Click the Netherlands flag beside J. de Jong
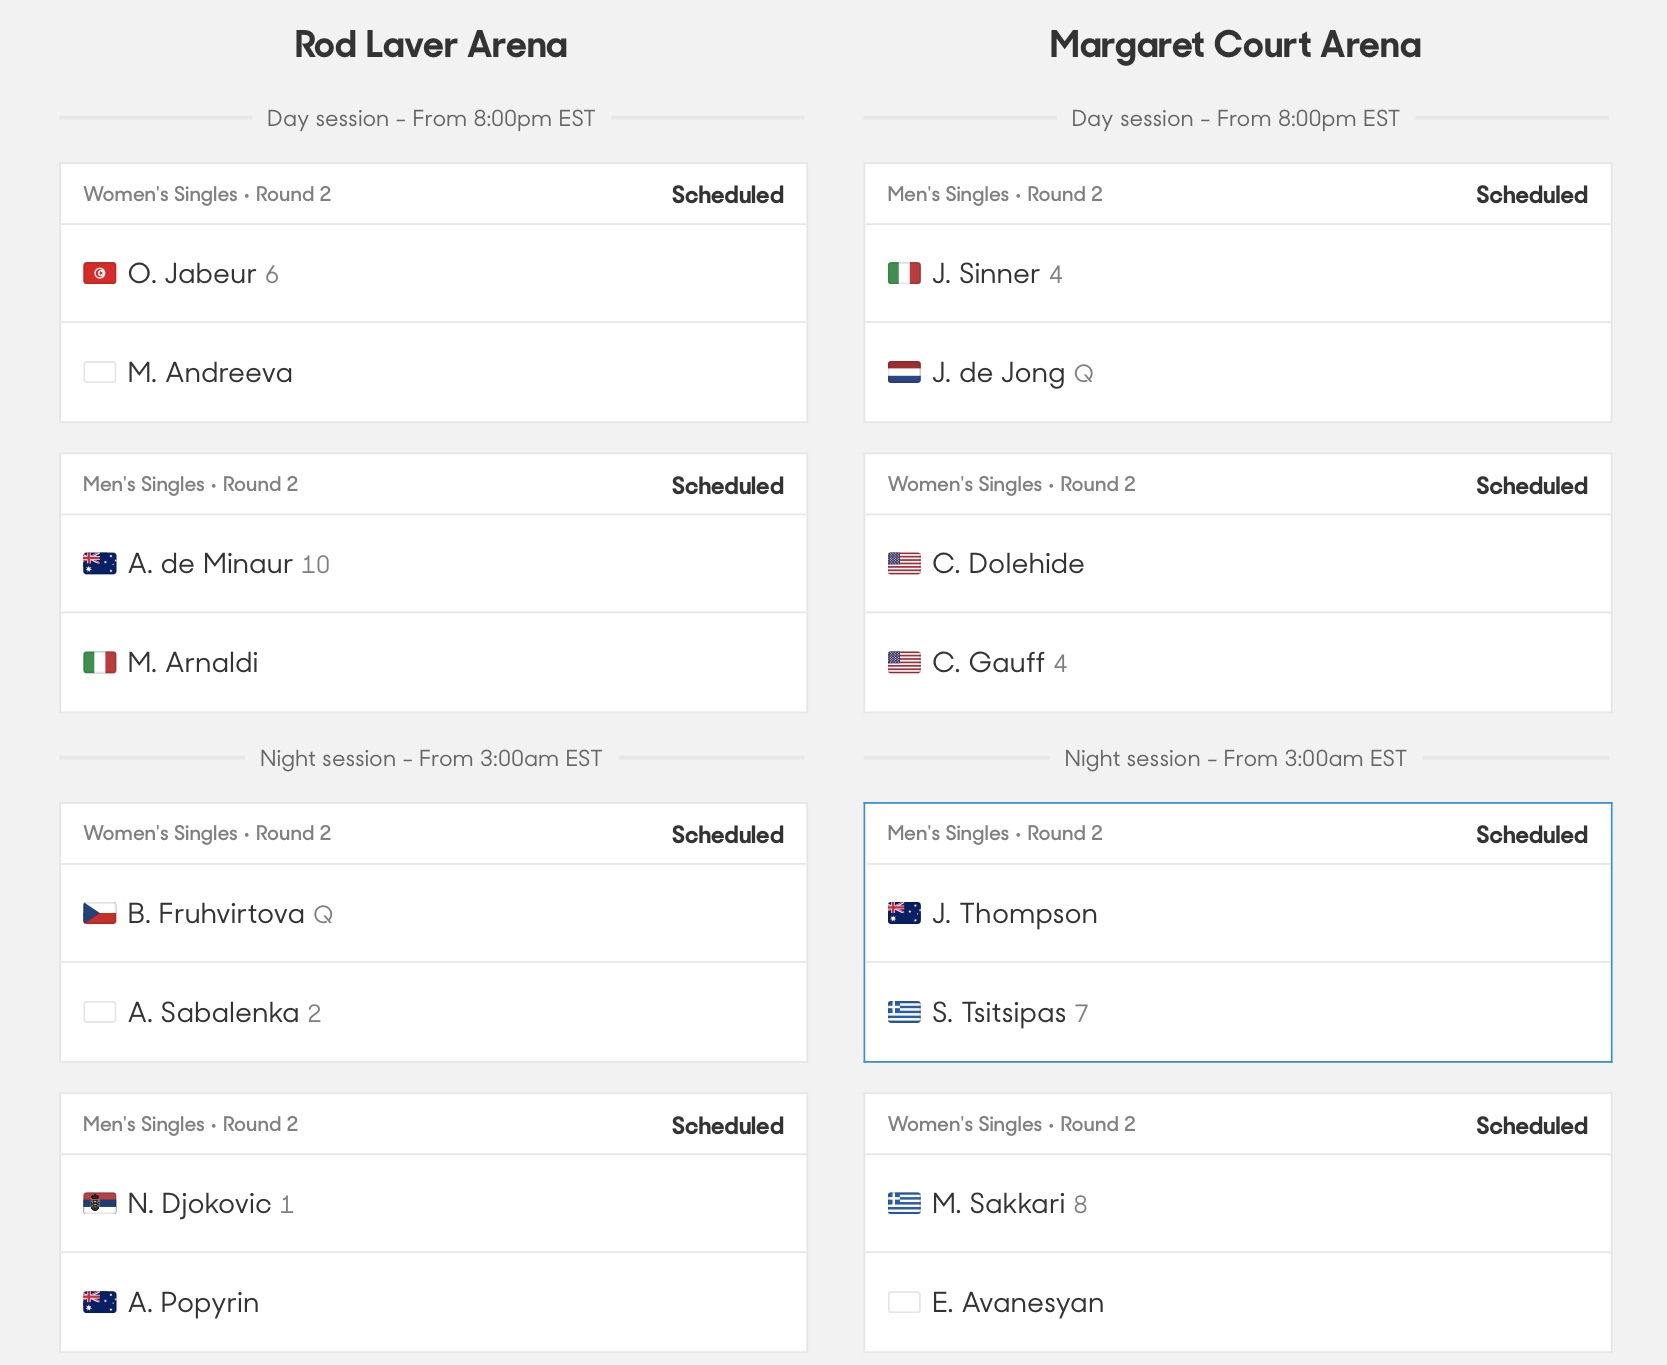This screenshot has height=1365, width=1667. tap(904, 372)
